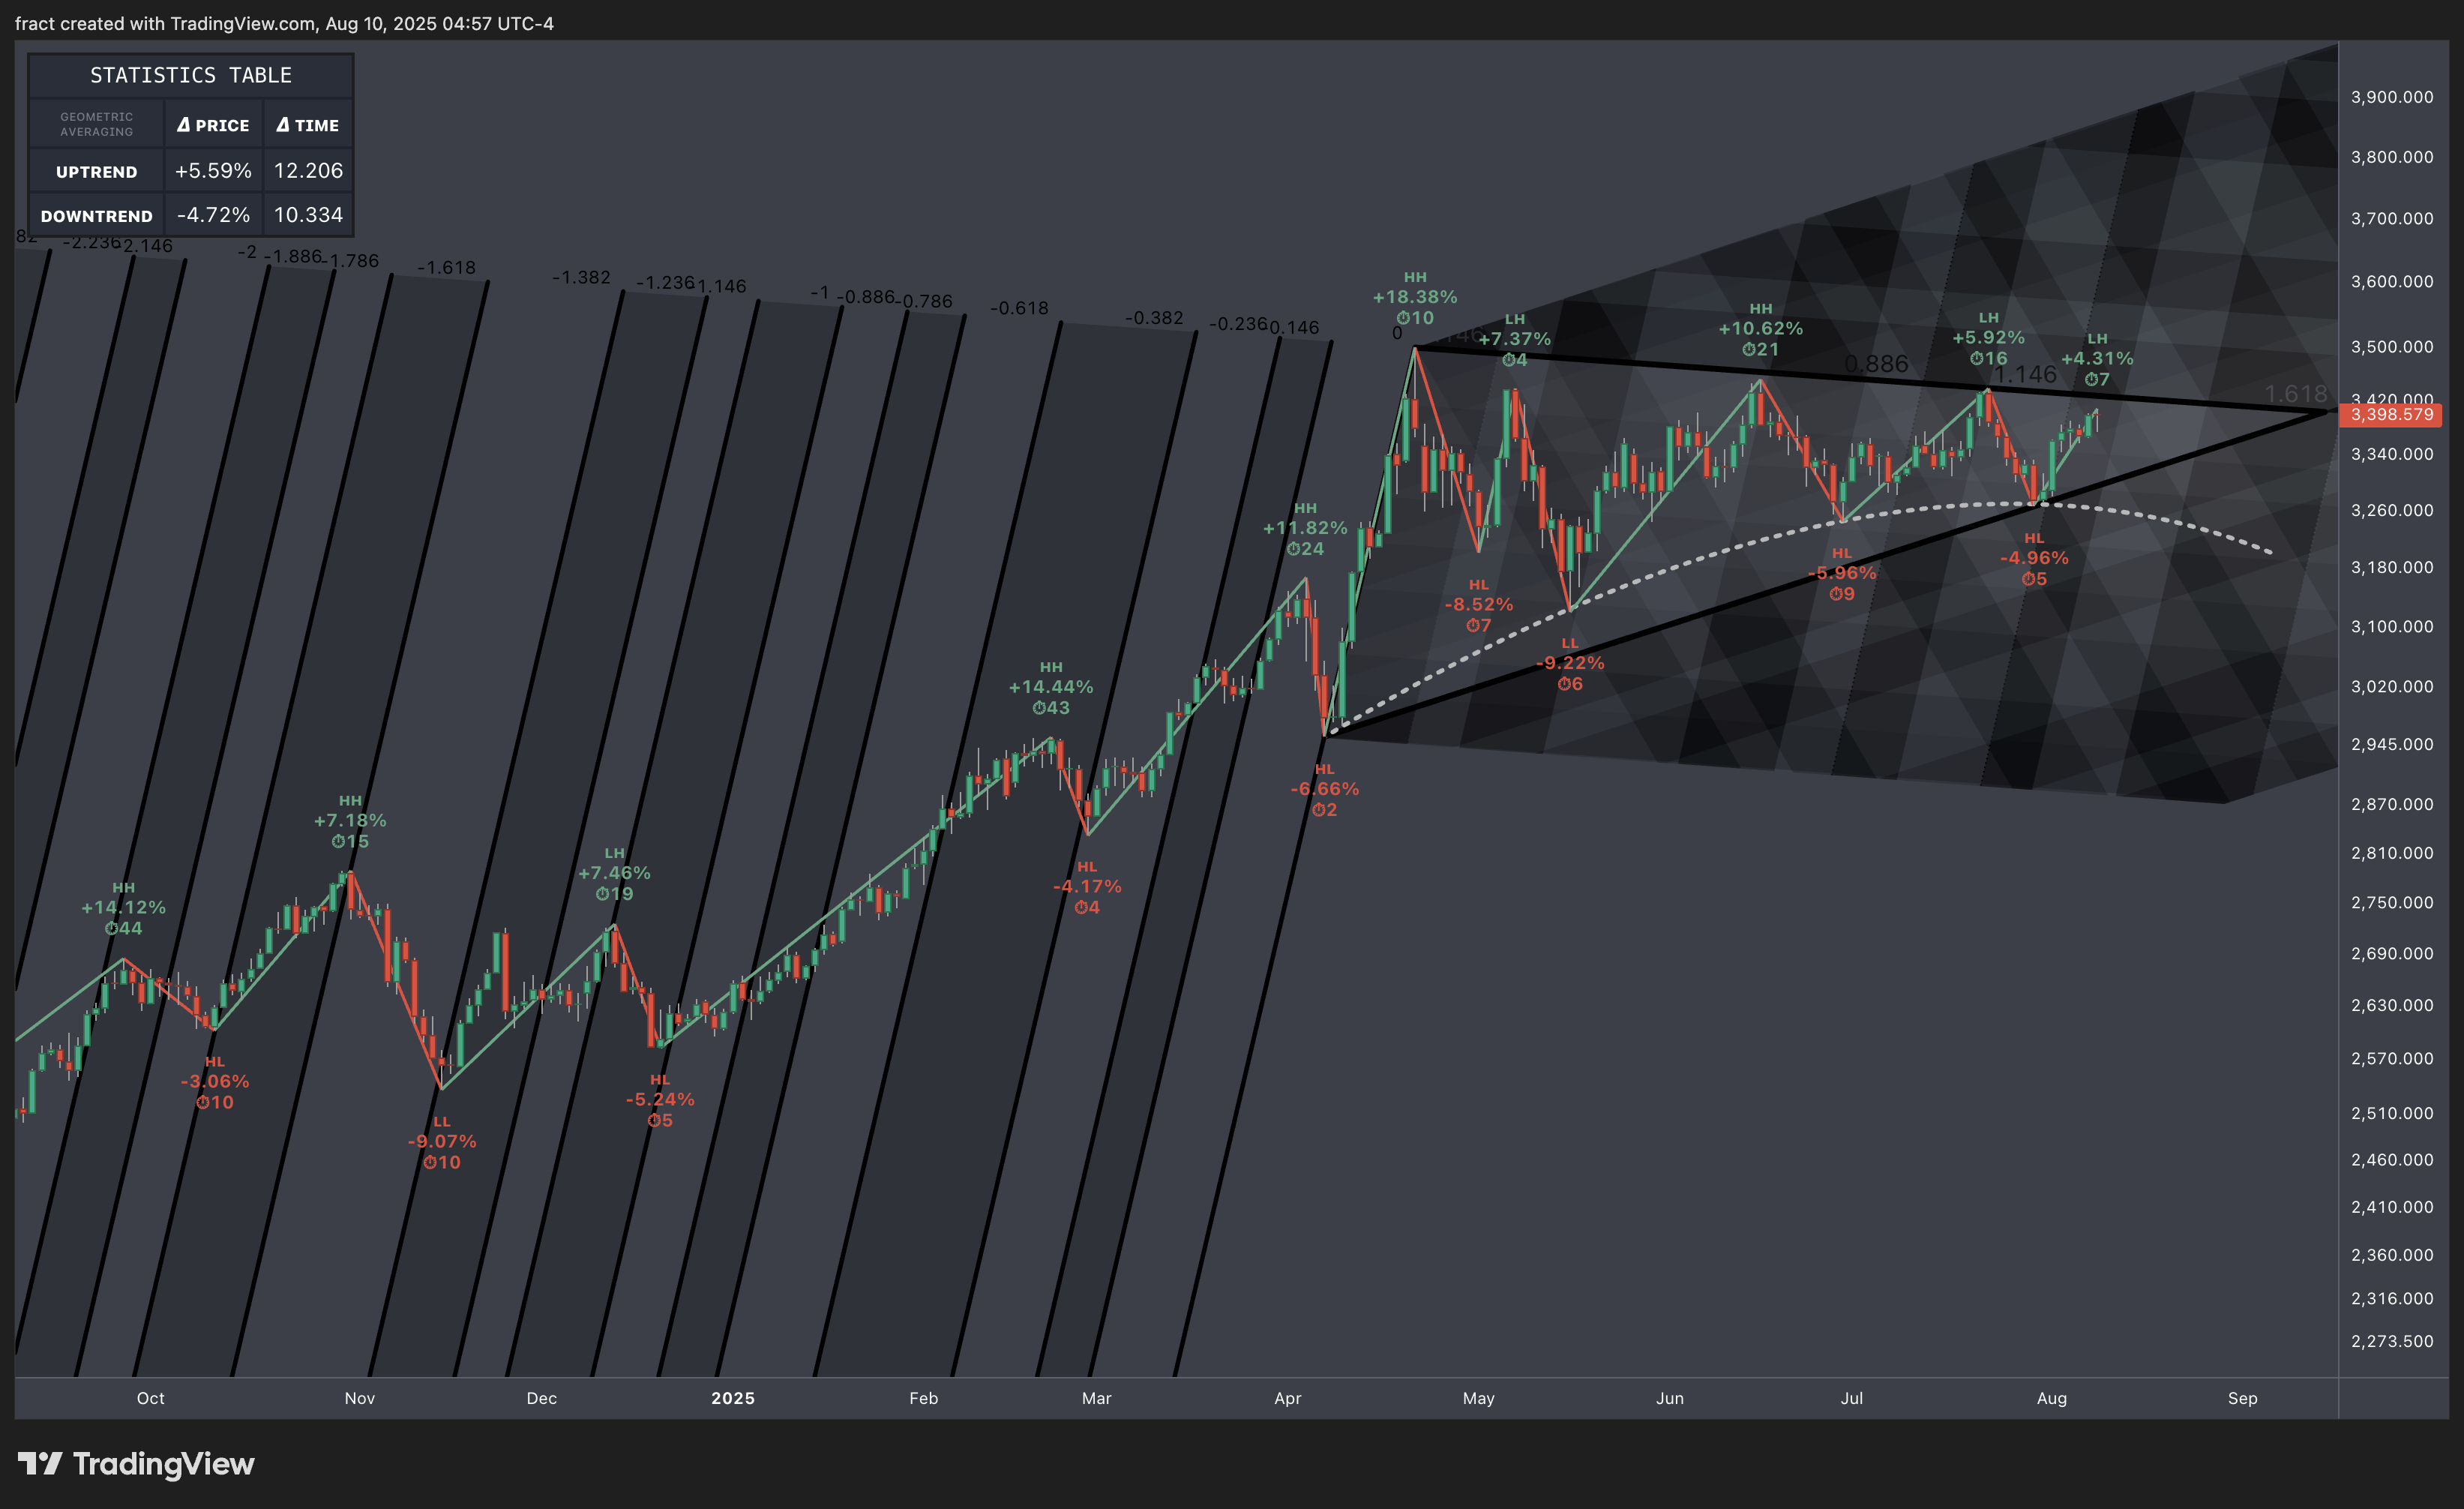Viewport: 2464px width, 1509px height.
Task: Click the 2025 year label on the time axis
Action: 733,1398
